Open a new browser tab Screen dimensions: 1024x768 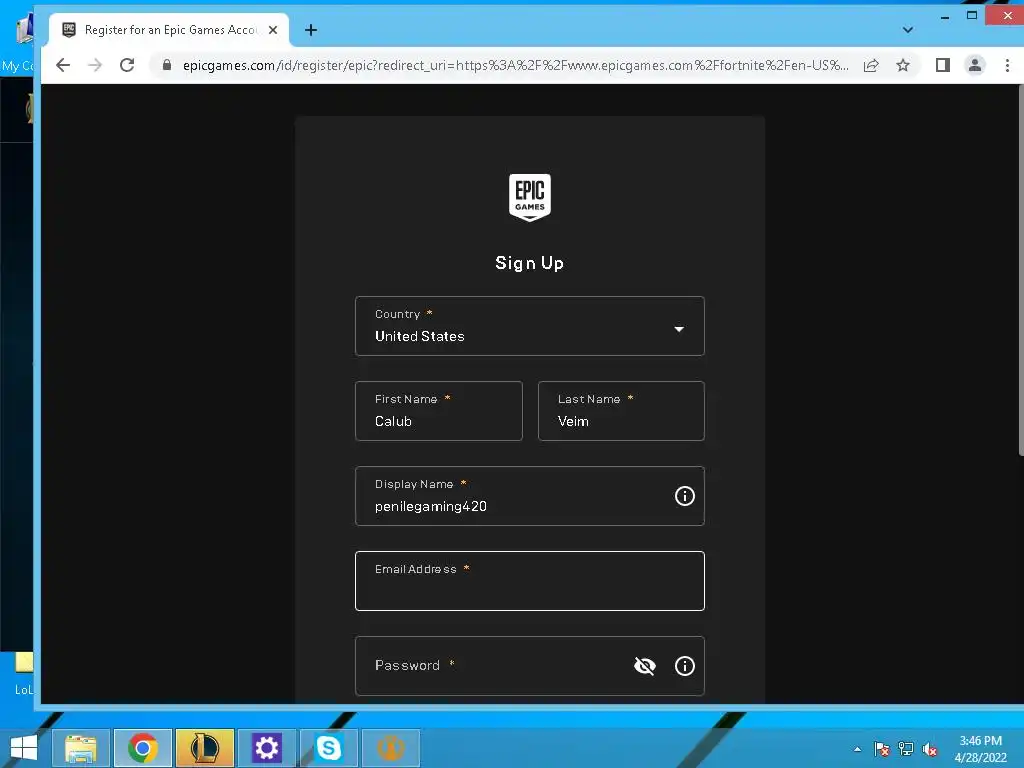(311, 30)
